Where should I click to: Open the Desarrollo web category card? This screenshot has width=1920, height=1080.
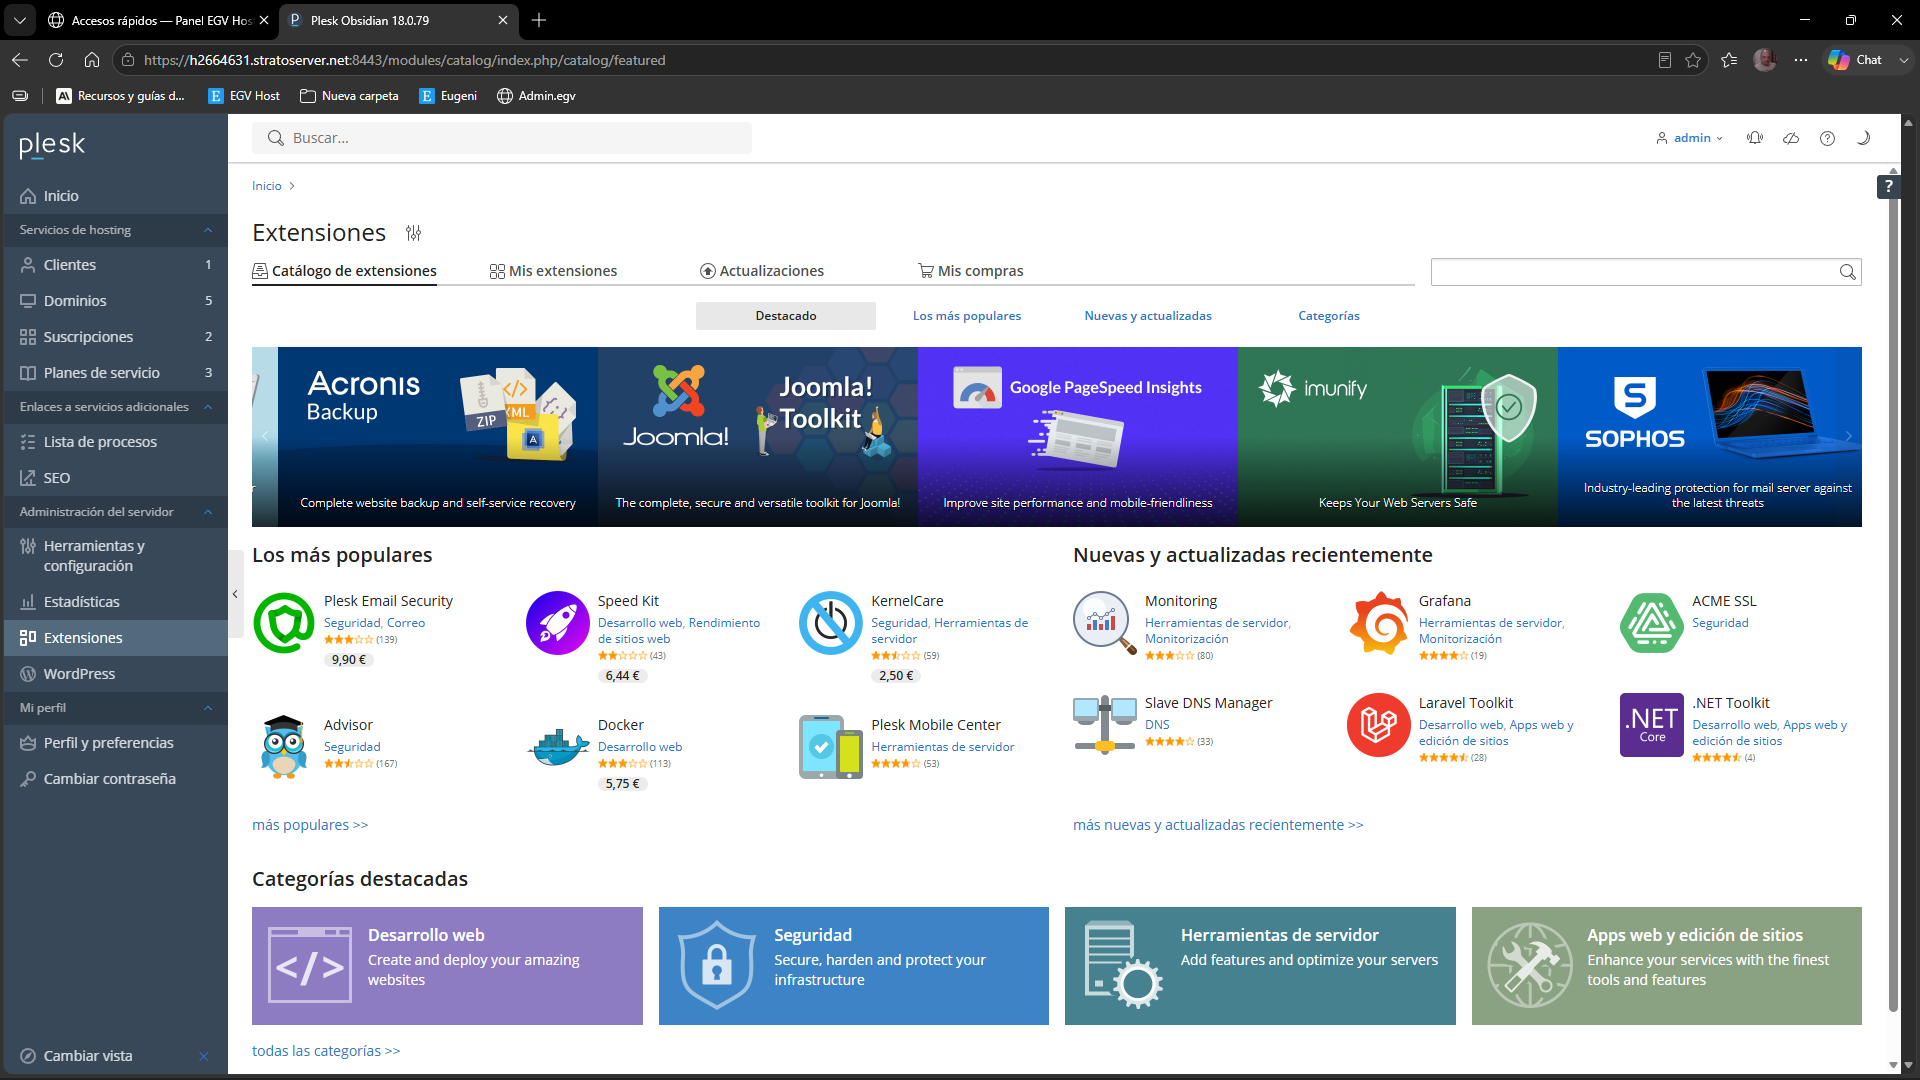(447, 966)
